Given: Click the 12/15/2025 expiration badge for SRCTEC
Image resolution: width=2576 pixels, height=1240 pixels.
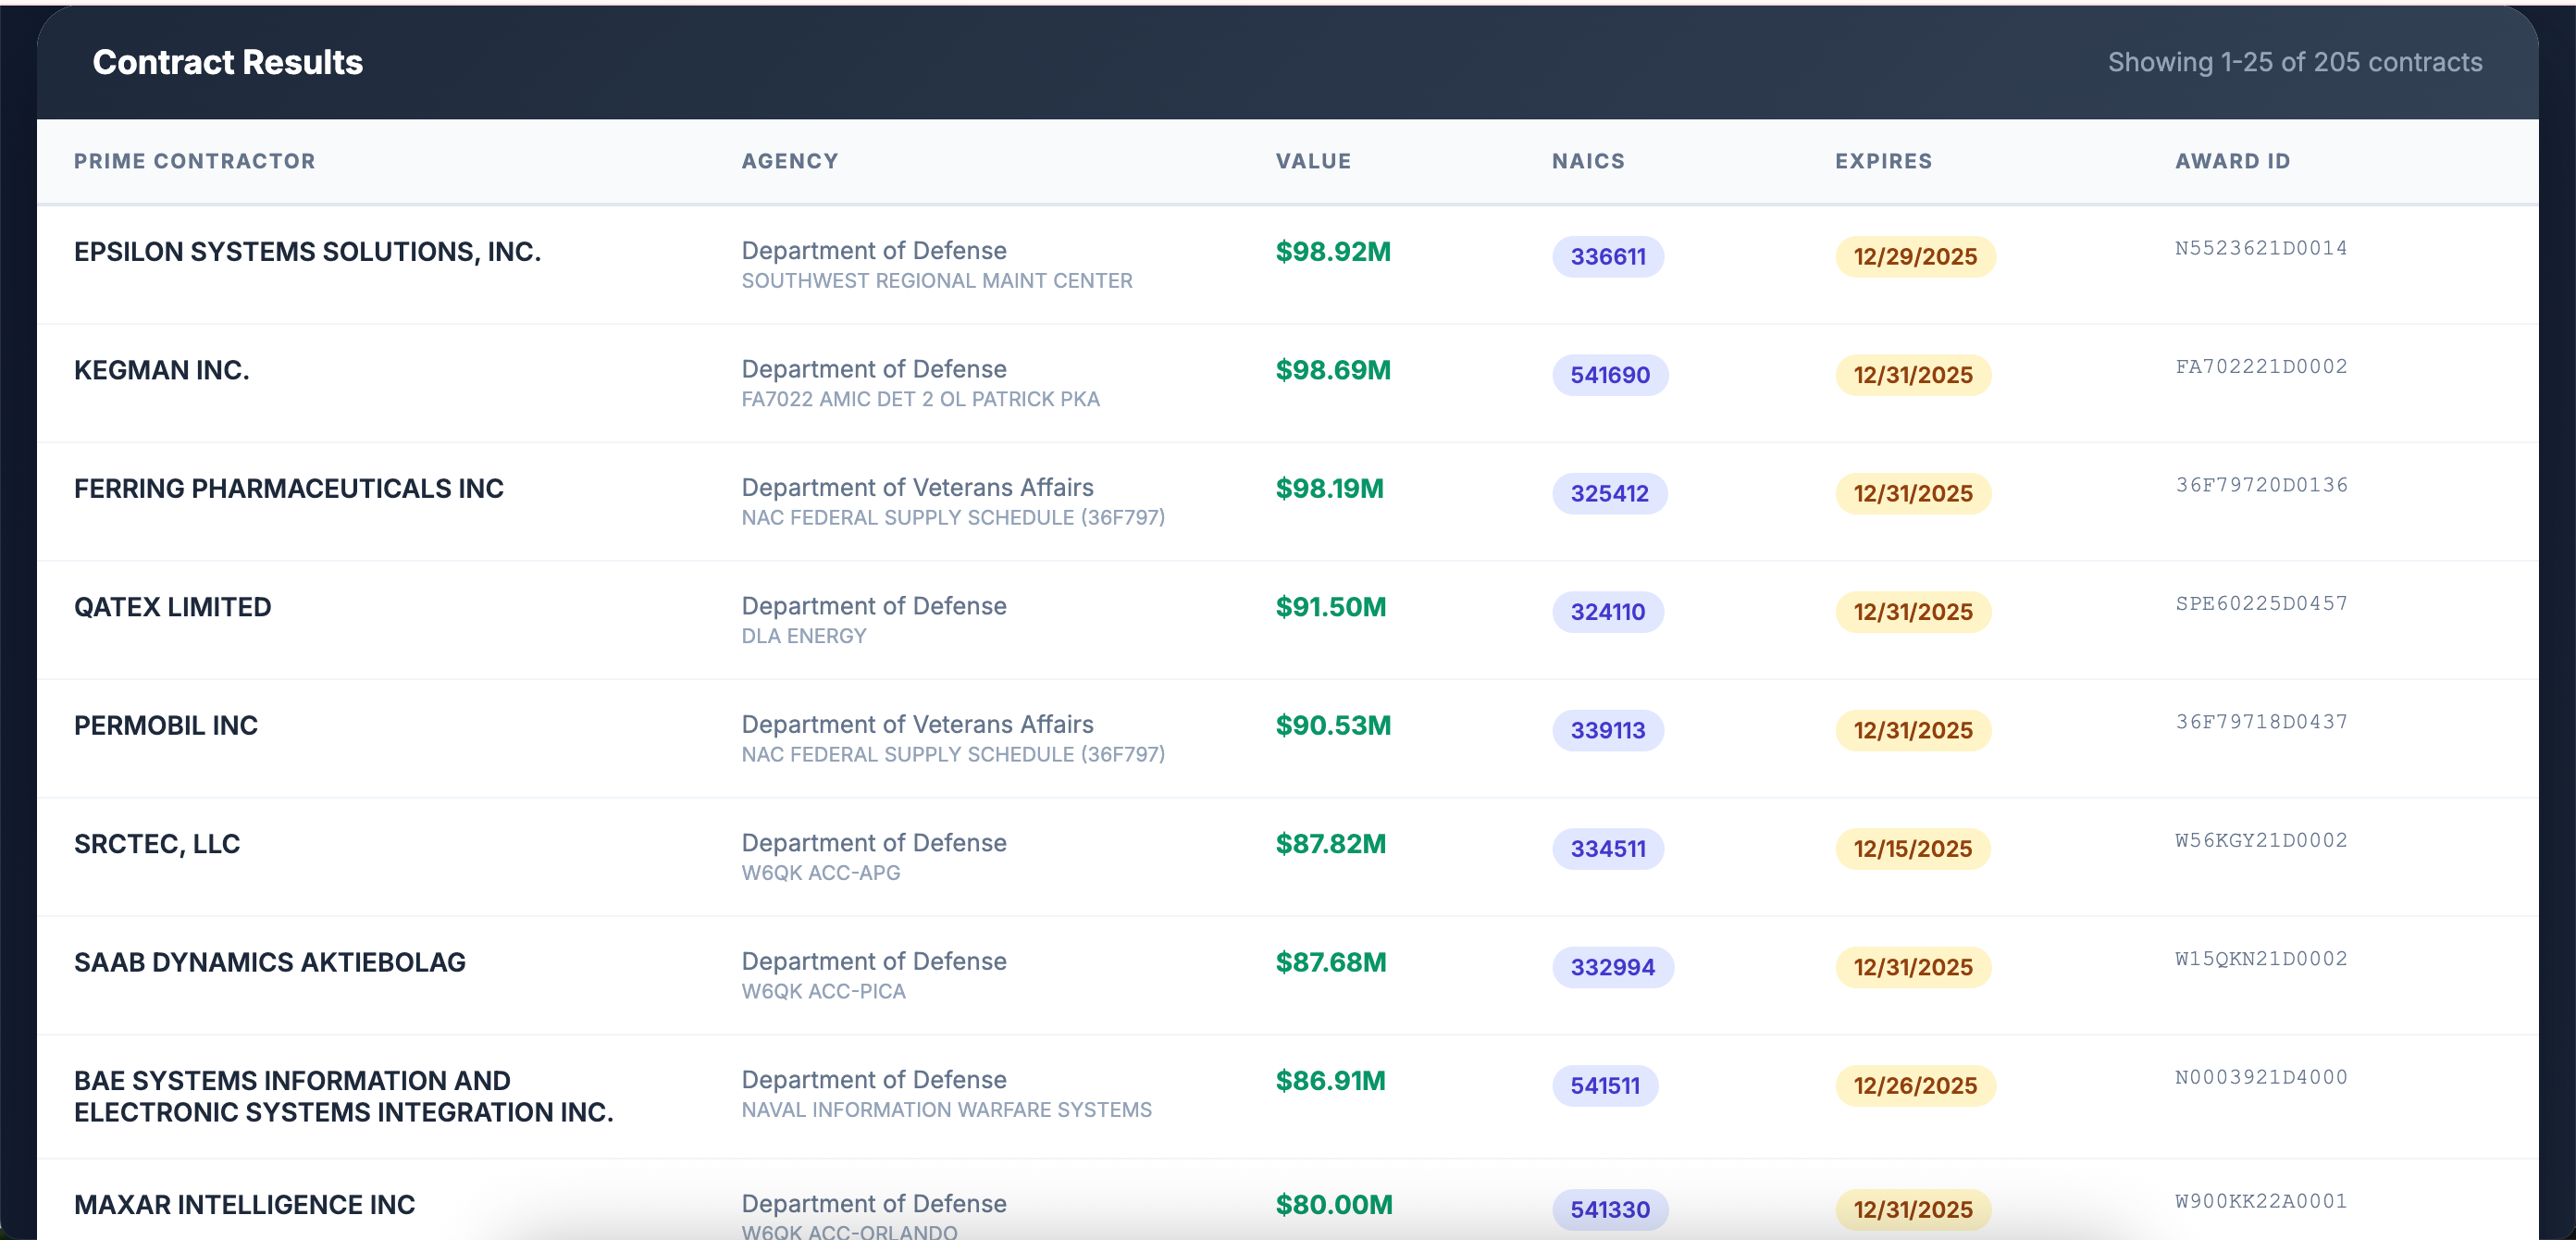Looking at the screenshot, I should (x=1912, y=848).
